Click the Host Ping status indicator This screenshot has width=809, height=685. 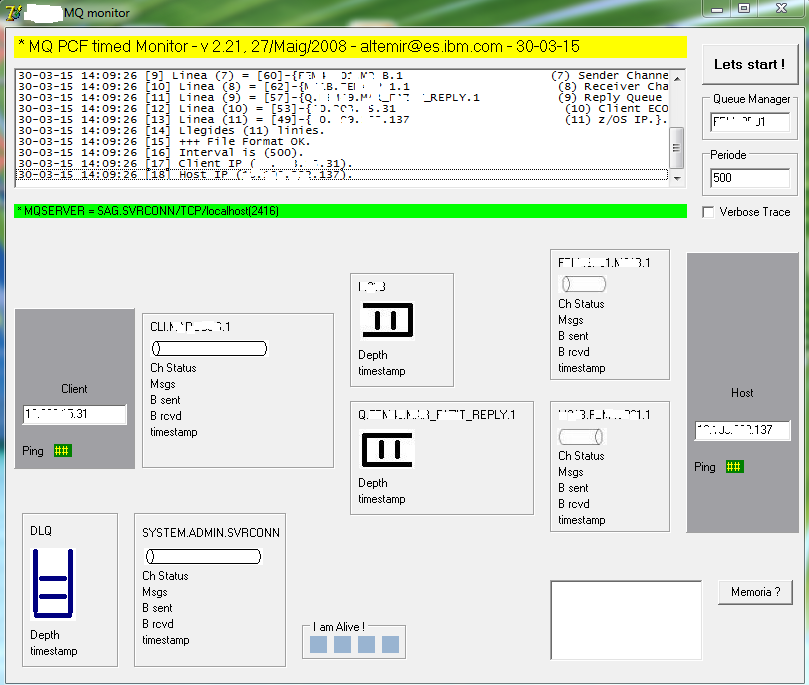tap(734, 467)
